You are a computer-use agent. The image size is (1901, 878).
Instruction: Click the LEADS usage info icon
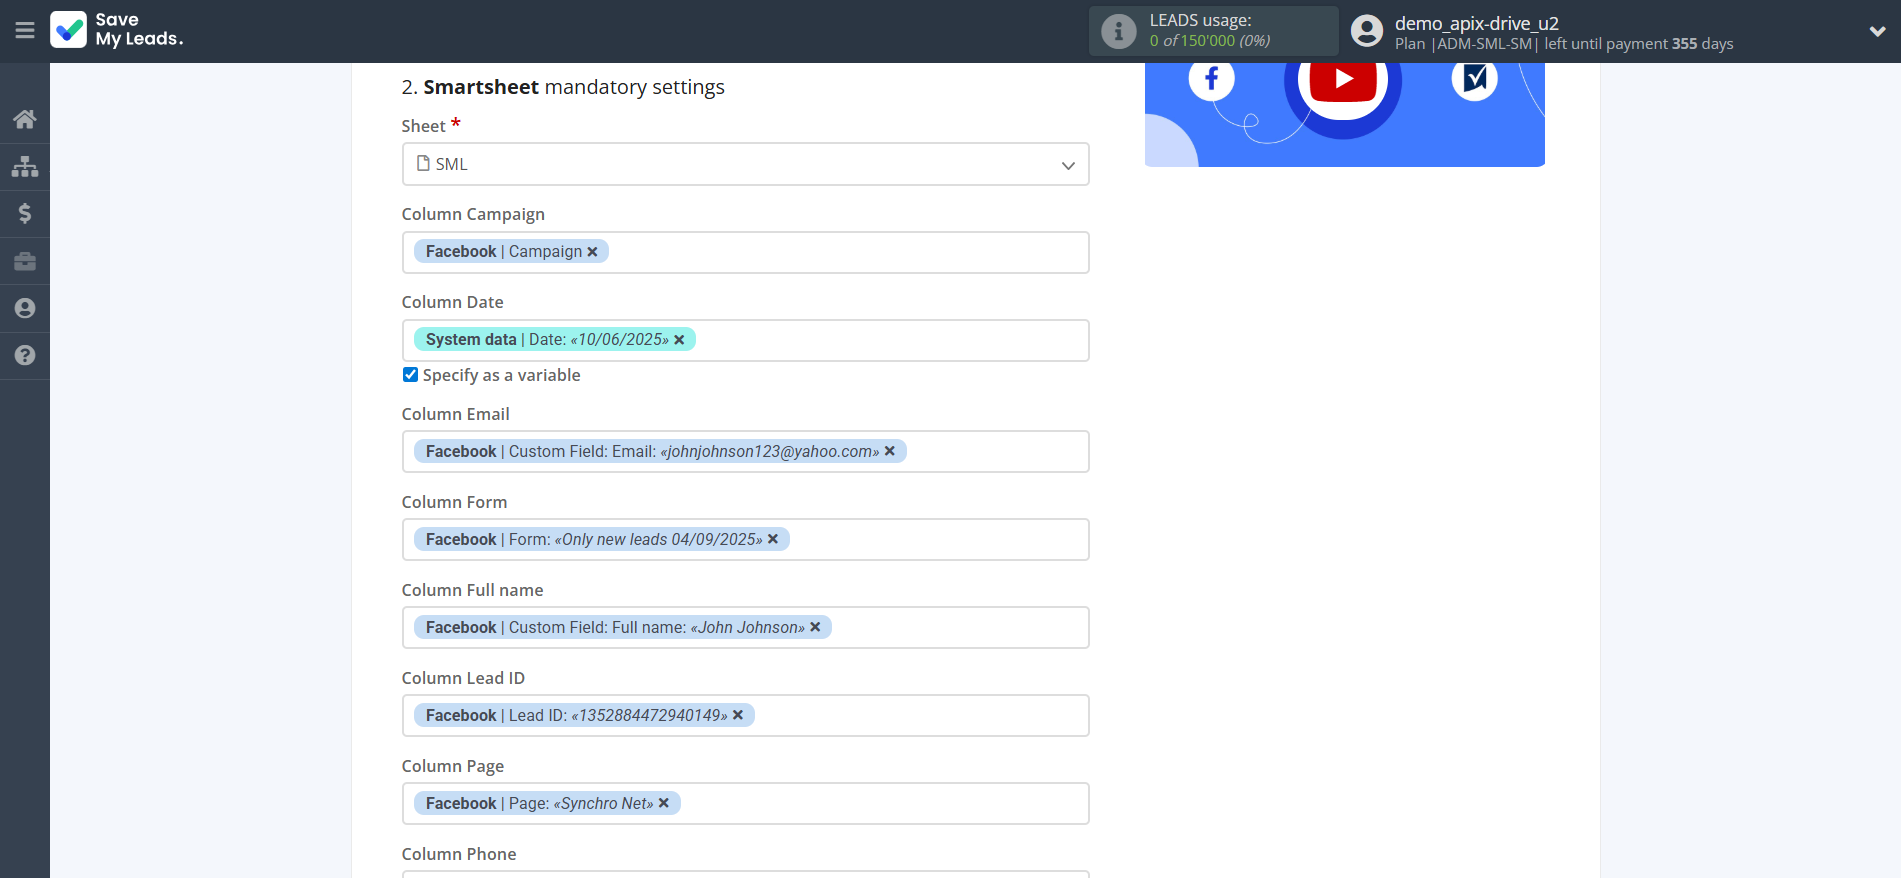point(1118,31)
